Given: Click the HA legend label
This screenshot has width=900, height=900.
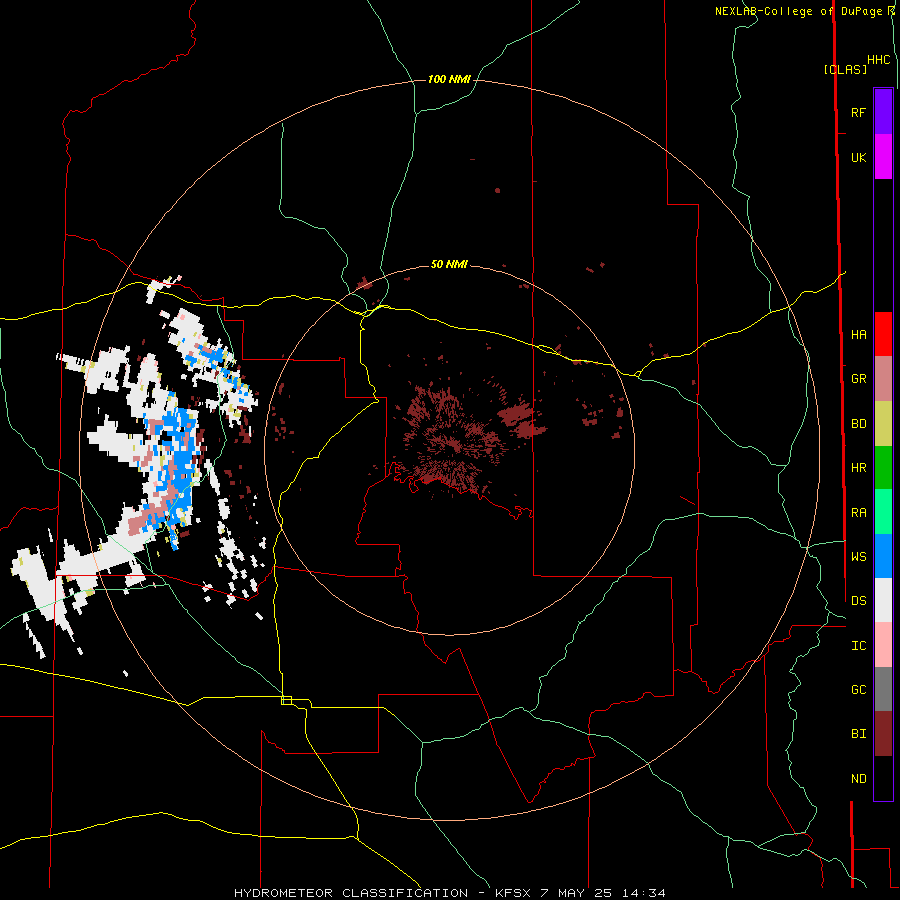Looking at the screenshot, I should 858,334.
